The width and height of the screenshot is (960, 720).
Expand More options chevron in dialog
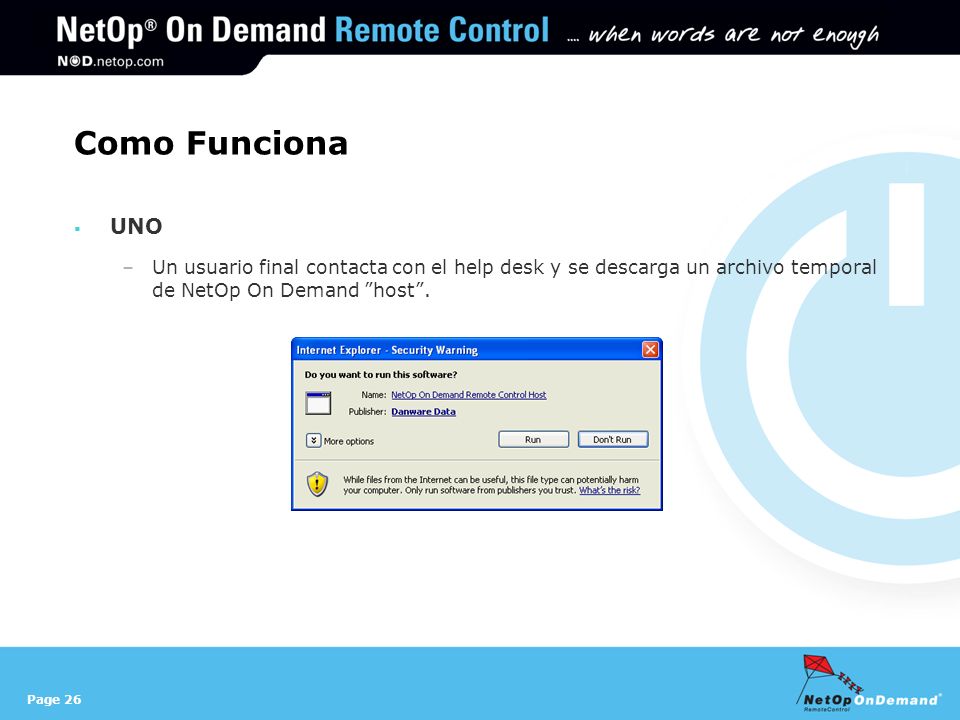point(313,440)
